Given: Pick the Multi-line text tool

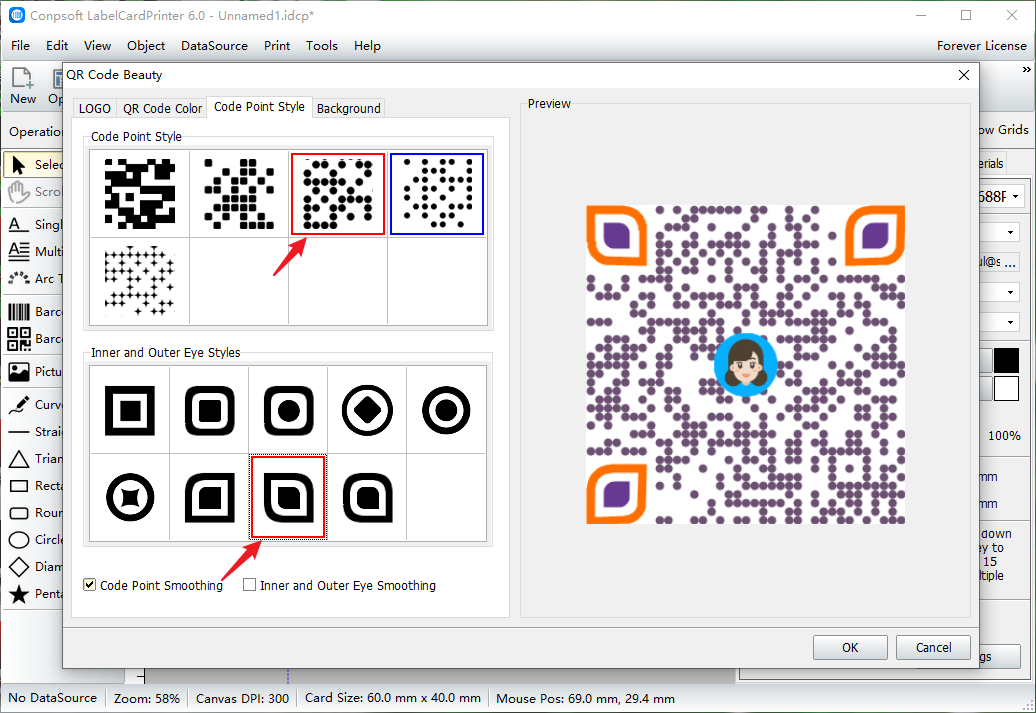Looking at the screenshot, I should click(x=33, y=251).
